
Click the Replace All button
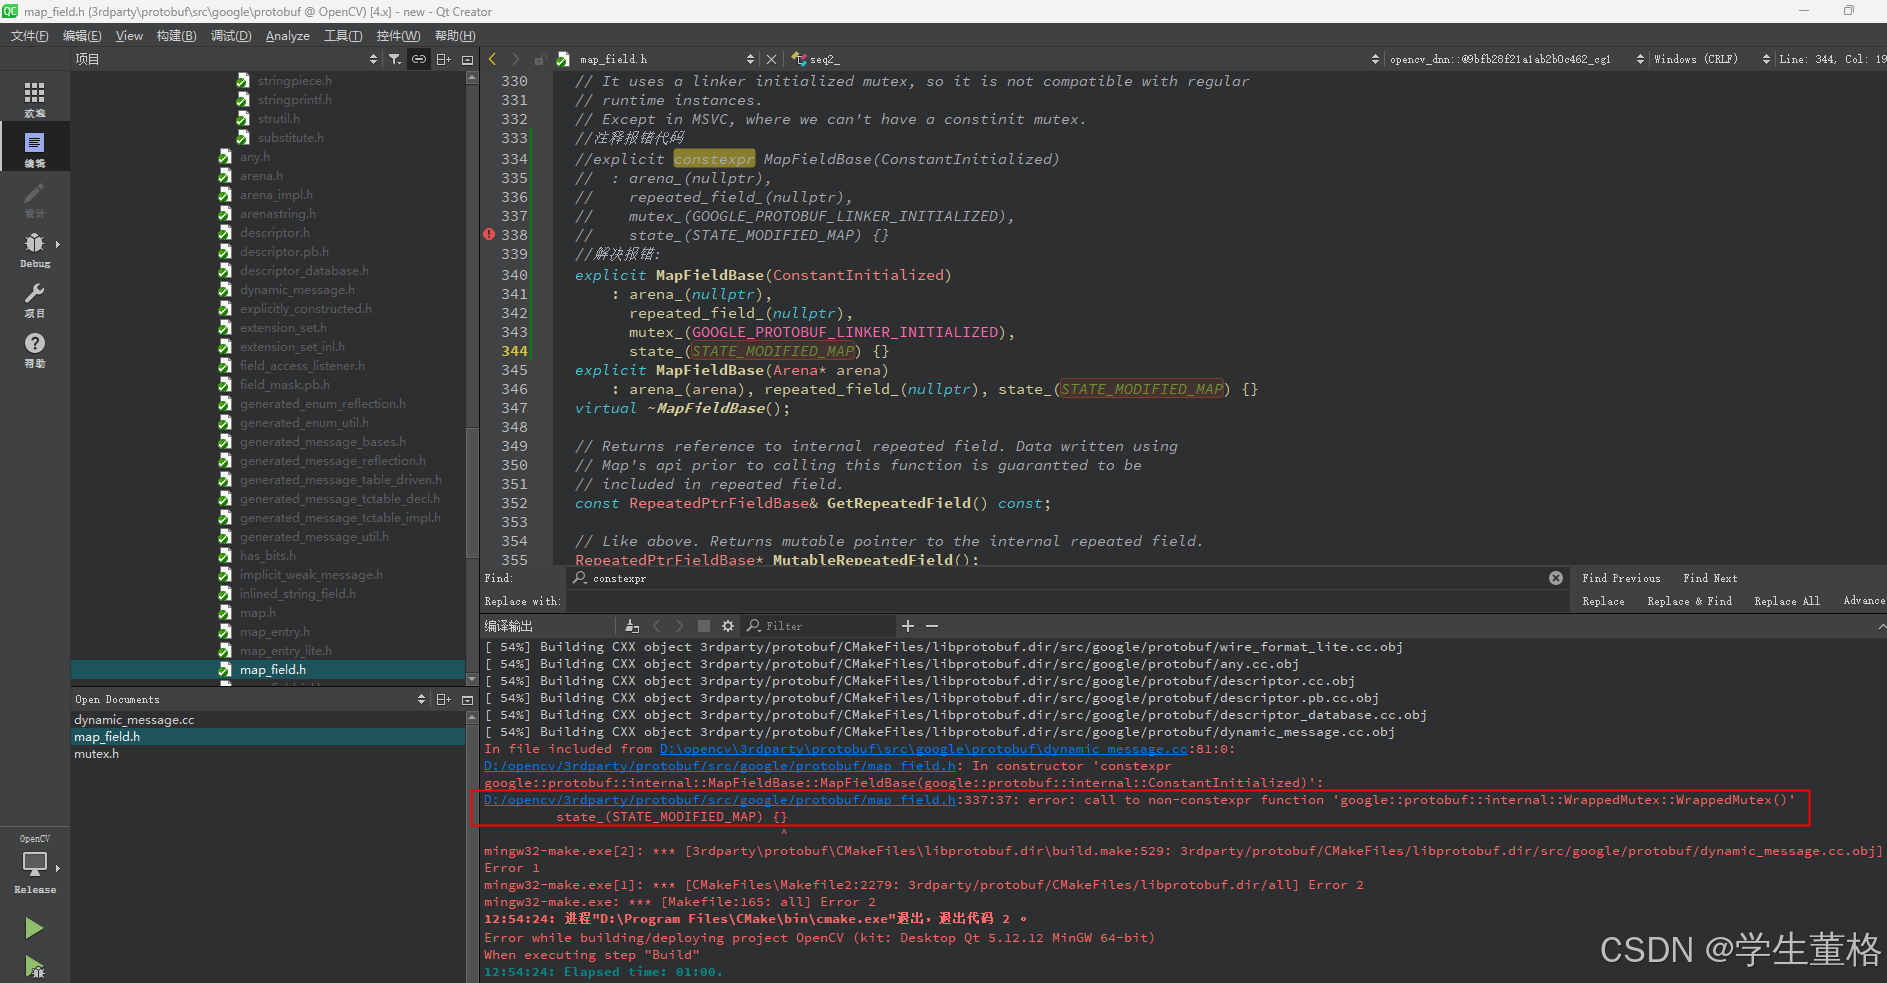(1787, 601)
